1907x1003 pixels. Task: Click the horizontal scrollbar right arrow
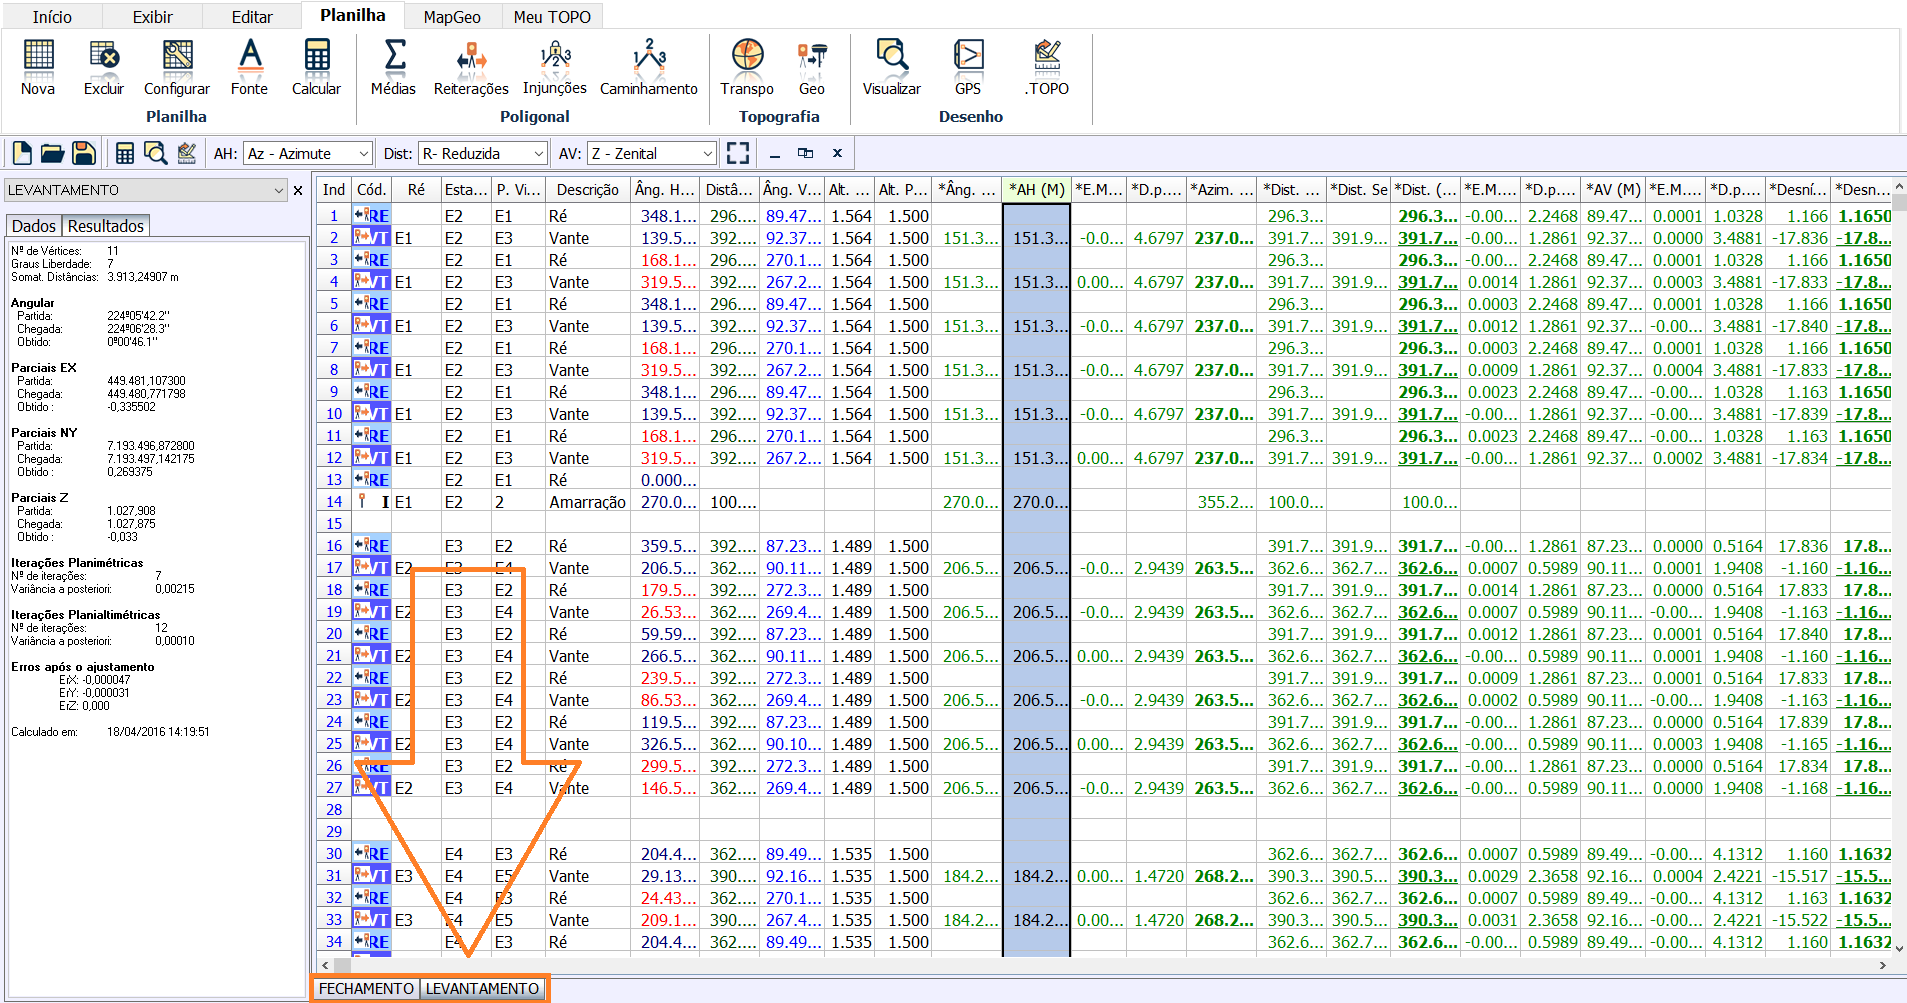[x=1882, y=965]
